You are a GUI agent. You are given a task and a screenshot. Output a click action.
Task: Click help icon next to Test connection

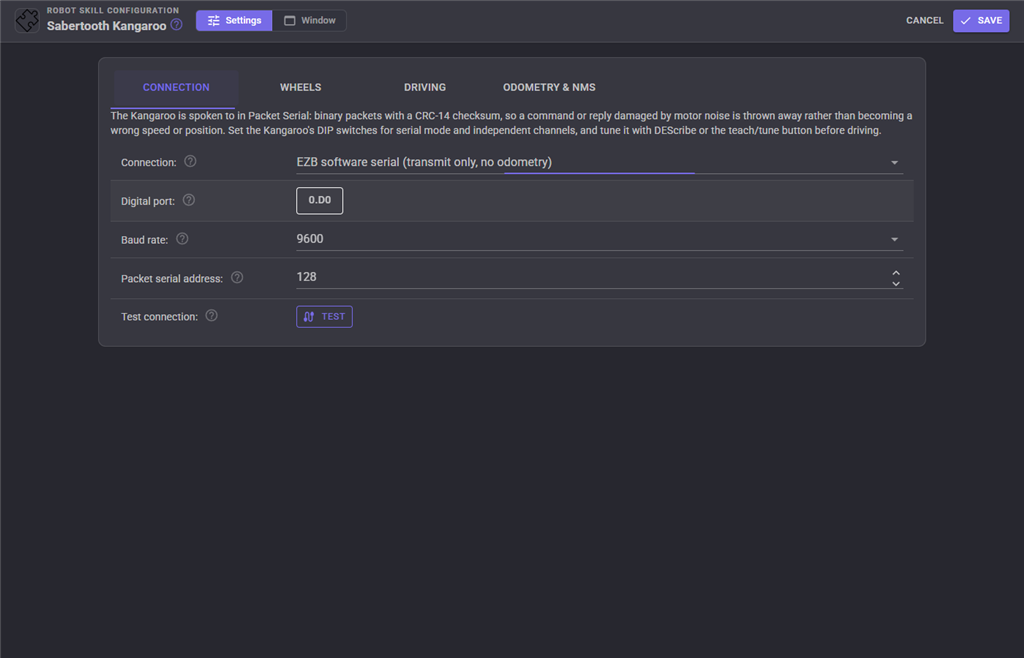(212, 316)
